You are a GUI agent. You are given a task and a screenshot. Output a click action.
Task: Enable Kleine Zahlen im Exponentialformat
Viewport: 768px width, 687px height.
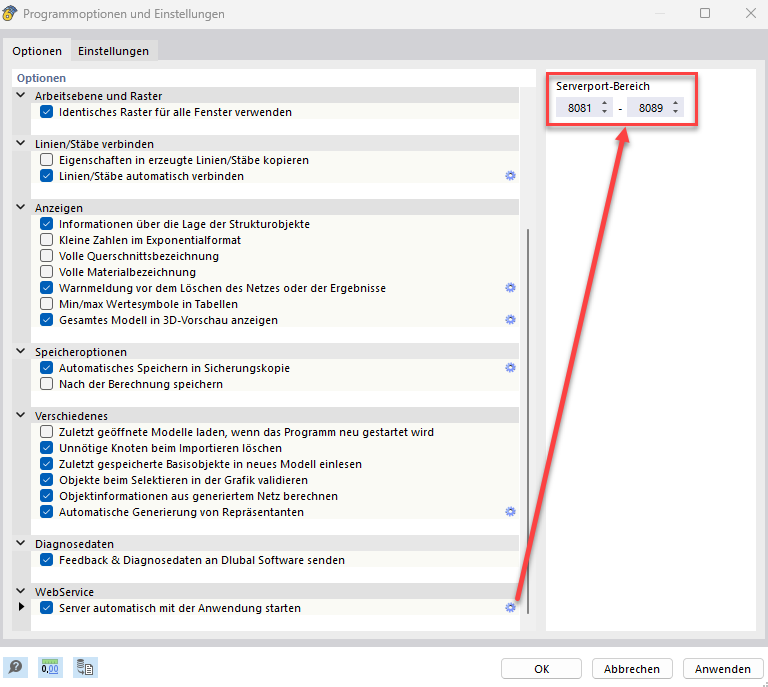pos(47,240)
